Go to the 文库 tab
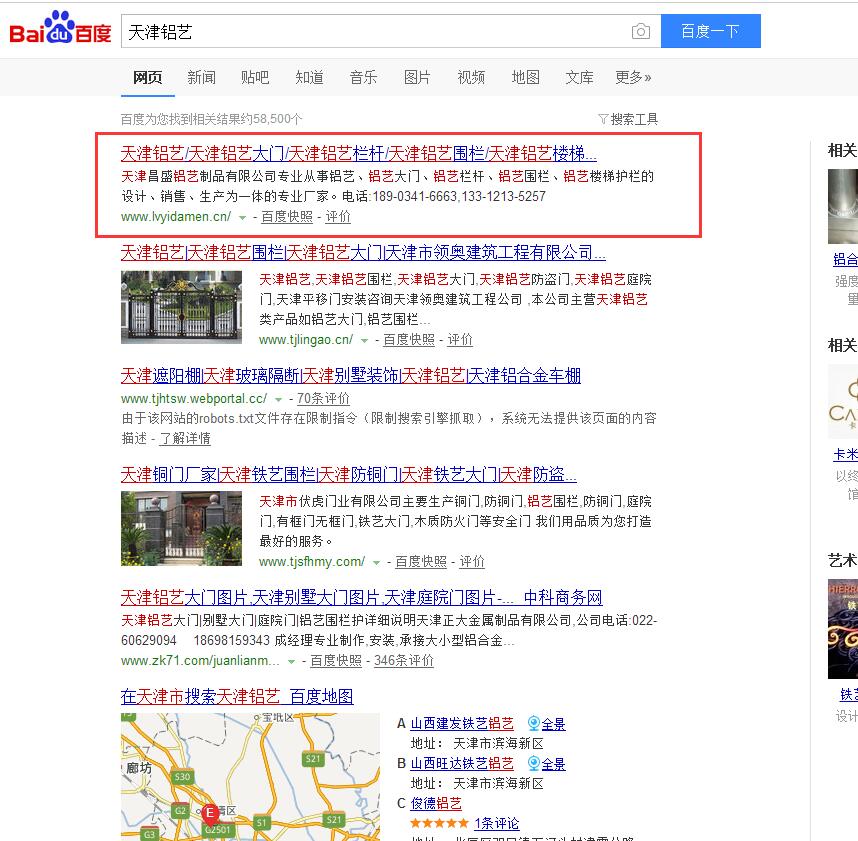The width and height of the screenshot is (858, 841). click(579, 77)
